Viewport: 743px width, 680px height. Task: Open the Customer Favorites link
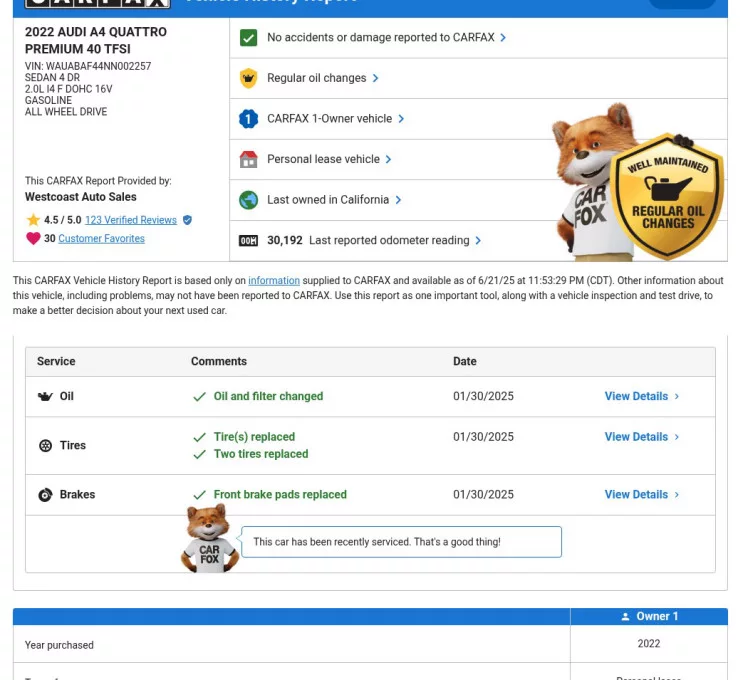pos(101,239)
